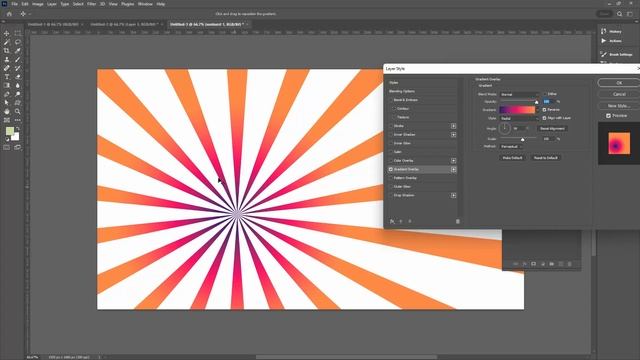This screenshot has width=640, height=360.
Task: Add another Inner Shadow with its plus icon
Action: pyautogui.click(x=453, y=134)
